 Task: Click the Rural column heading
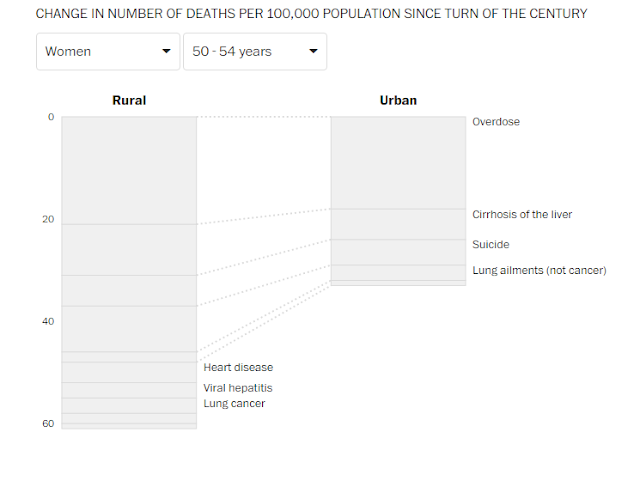click(x=129, y=100)
